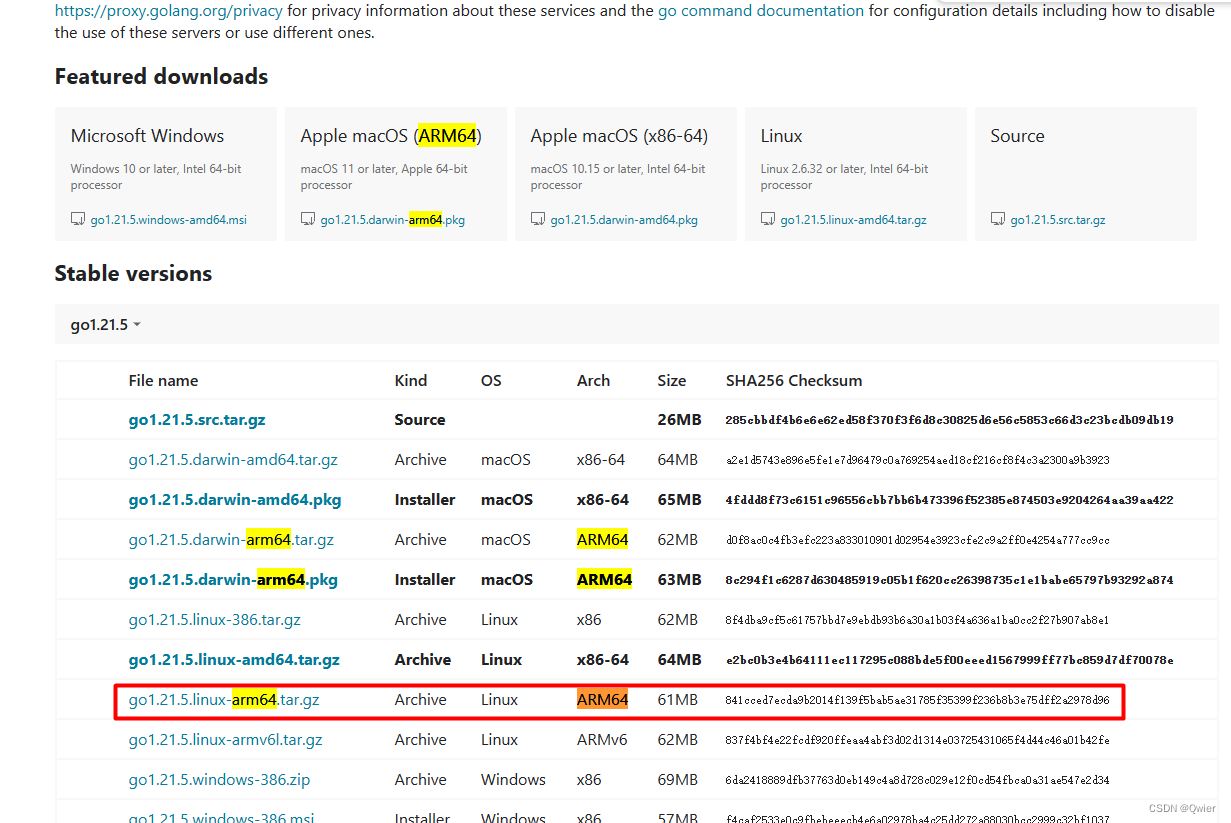Click Installer cell in darwin-arm64.pkg row

click(425, 580)
